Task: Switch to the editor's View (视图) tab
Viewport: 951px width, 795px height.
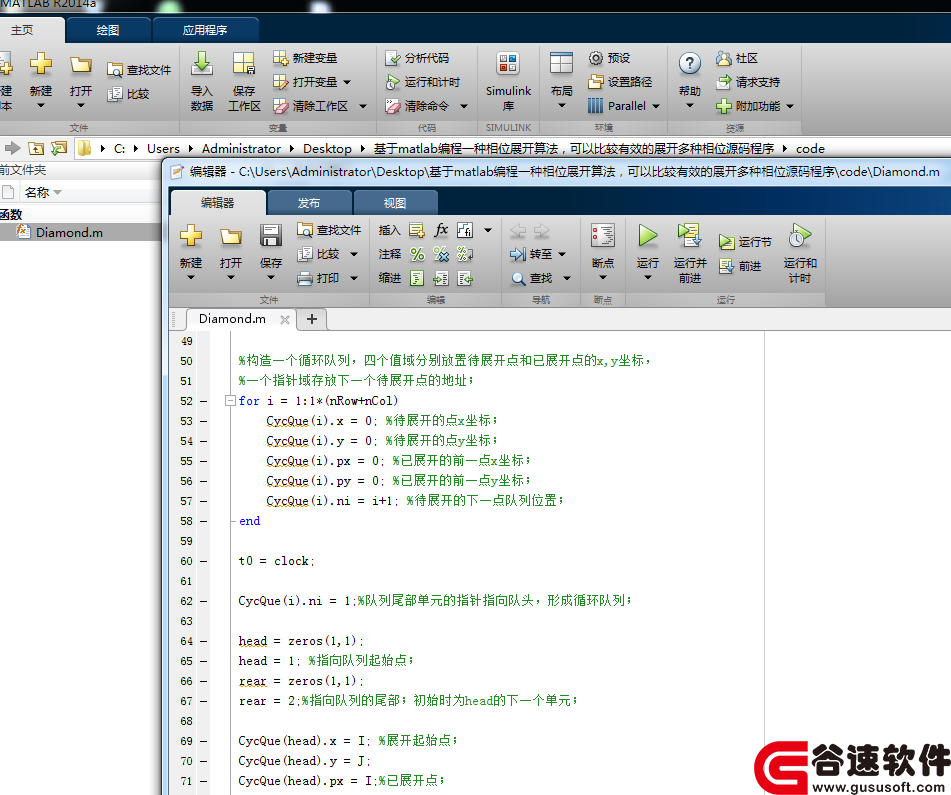Action: 395,203
